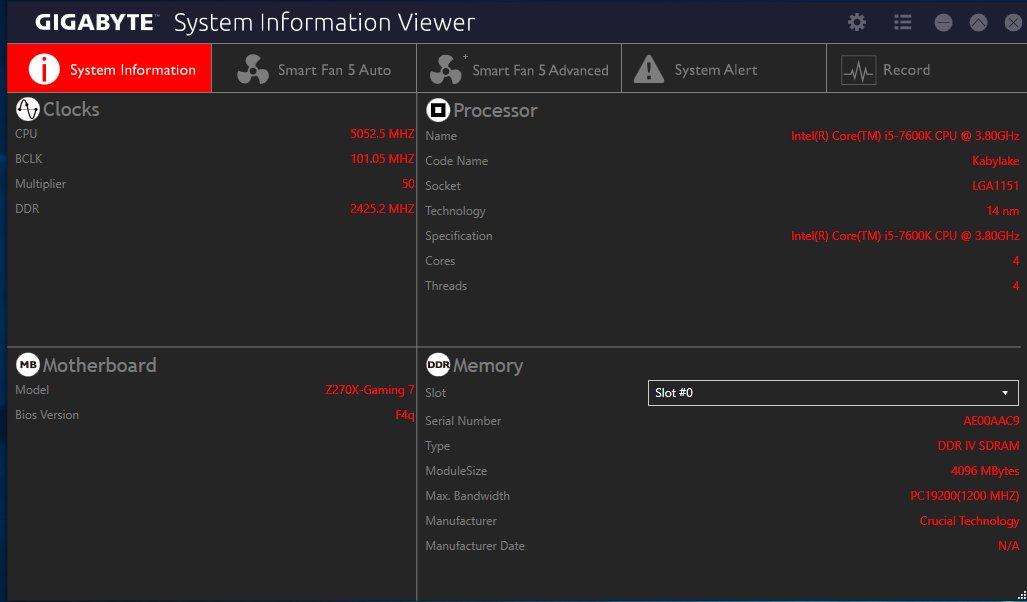This screenshot has width=1027, height=602.
Task: Click the Crucial Technology manufacturer value
Action: tap(969, 521)
